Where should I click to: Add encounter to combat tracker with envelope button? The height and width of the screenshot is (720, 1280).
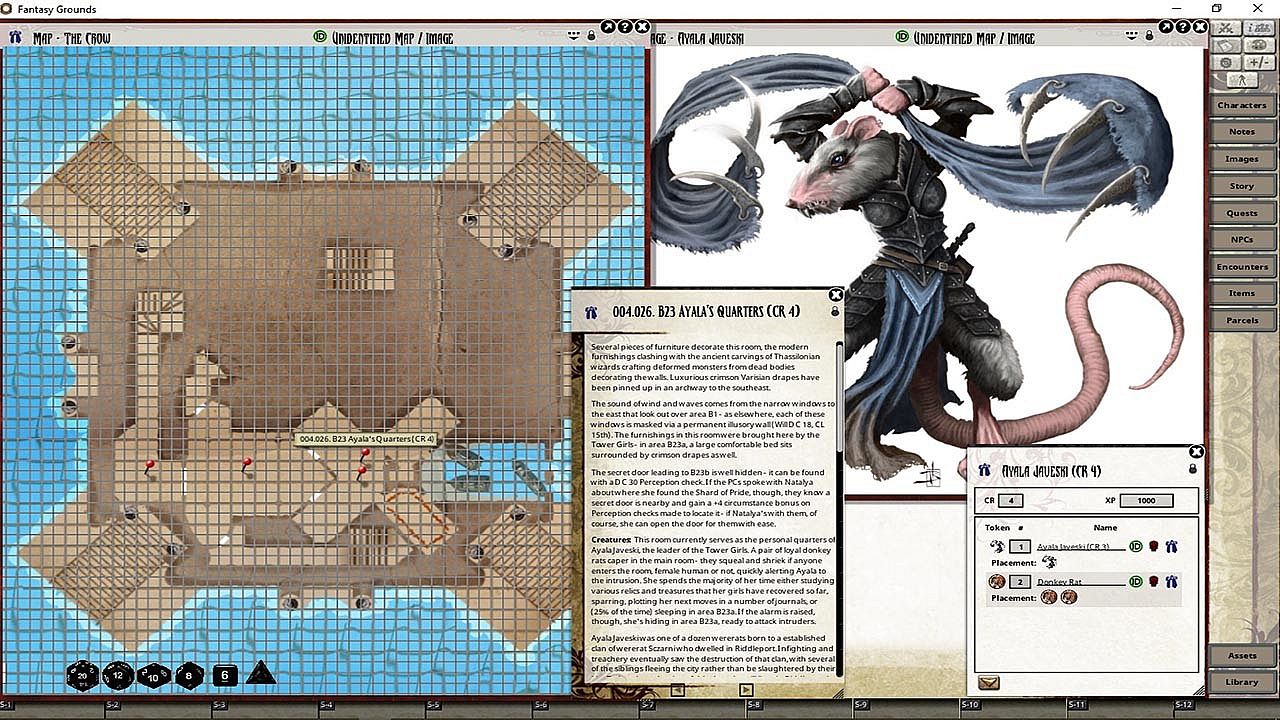(x=989, y=683)
